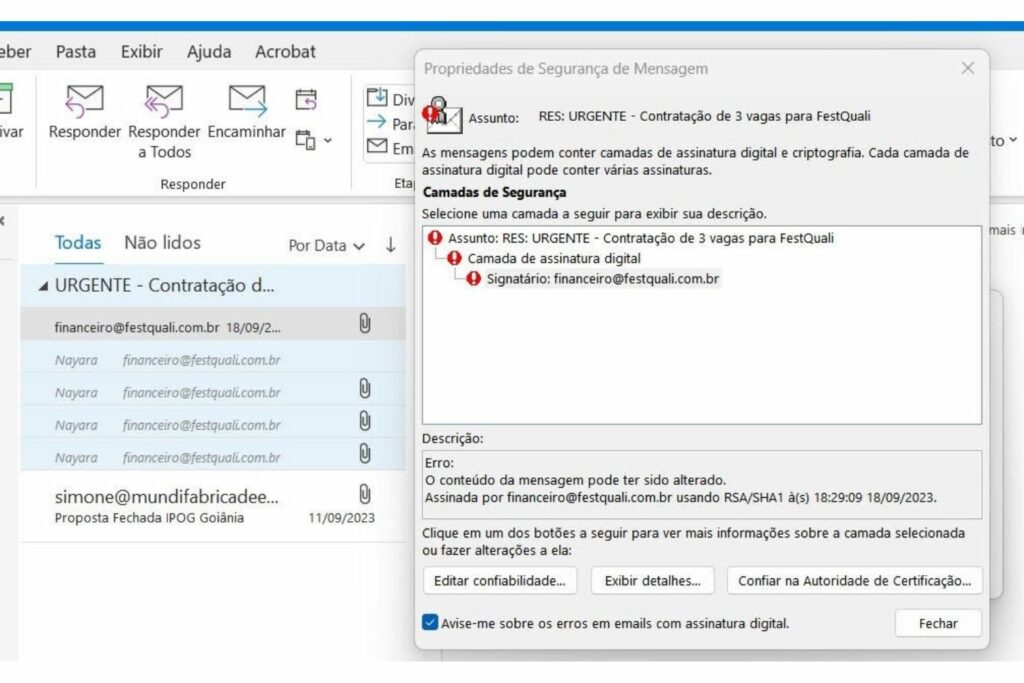Click the red error icon beside Signatário
This screenshot has height=683, width=1024.
click(x=474, y=279)
